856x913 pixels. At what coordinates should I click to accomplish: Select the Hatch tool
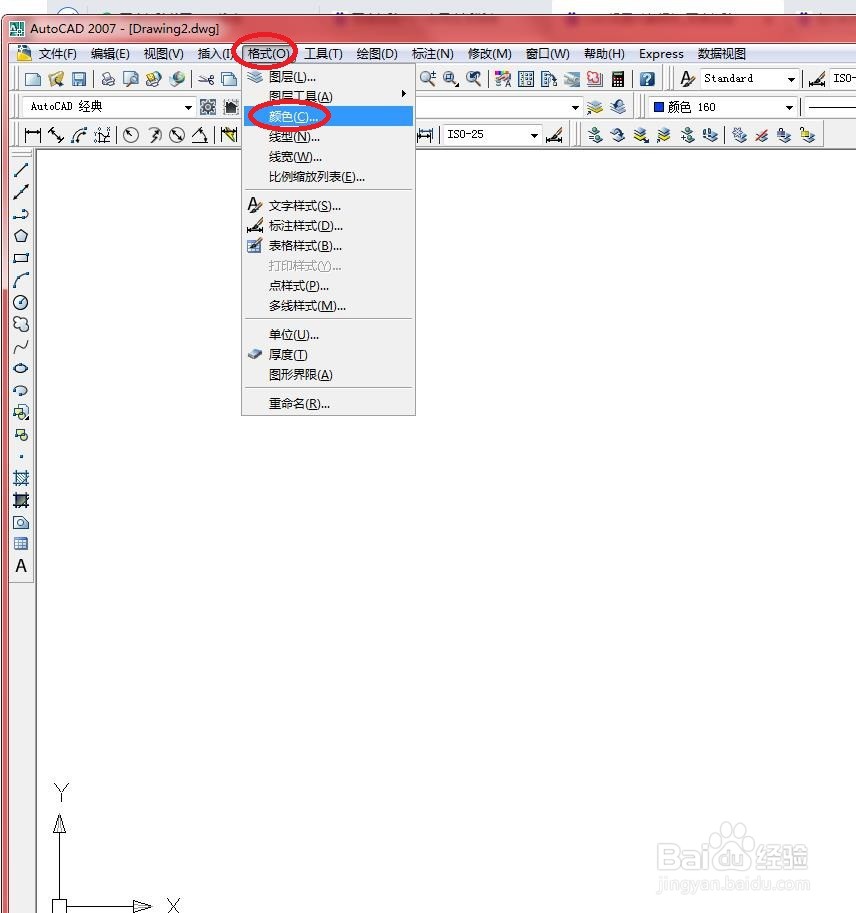pyautogui.click(x=21, y=478)
